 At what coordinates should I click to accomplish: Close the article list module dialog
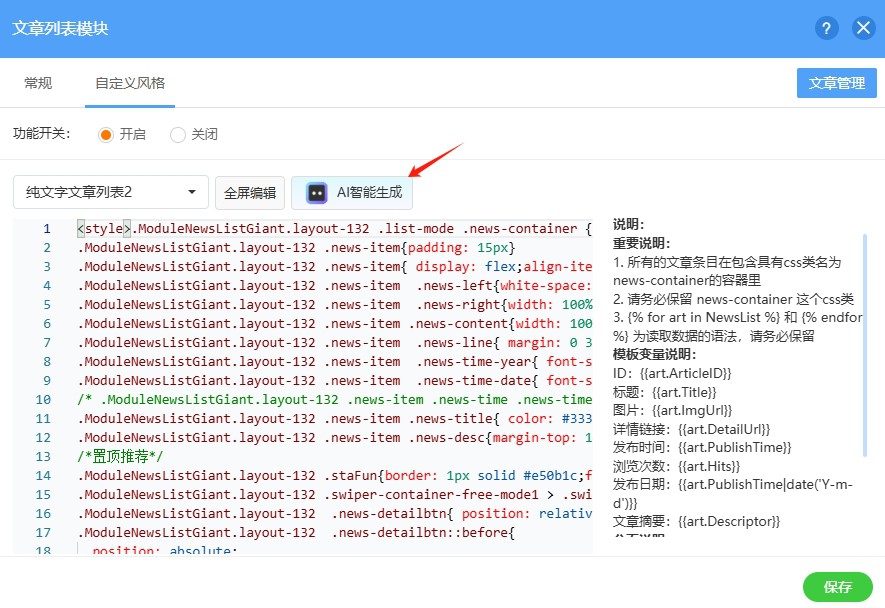[x=864, y=28]
